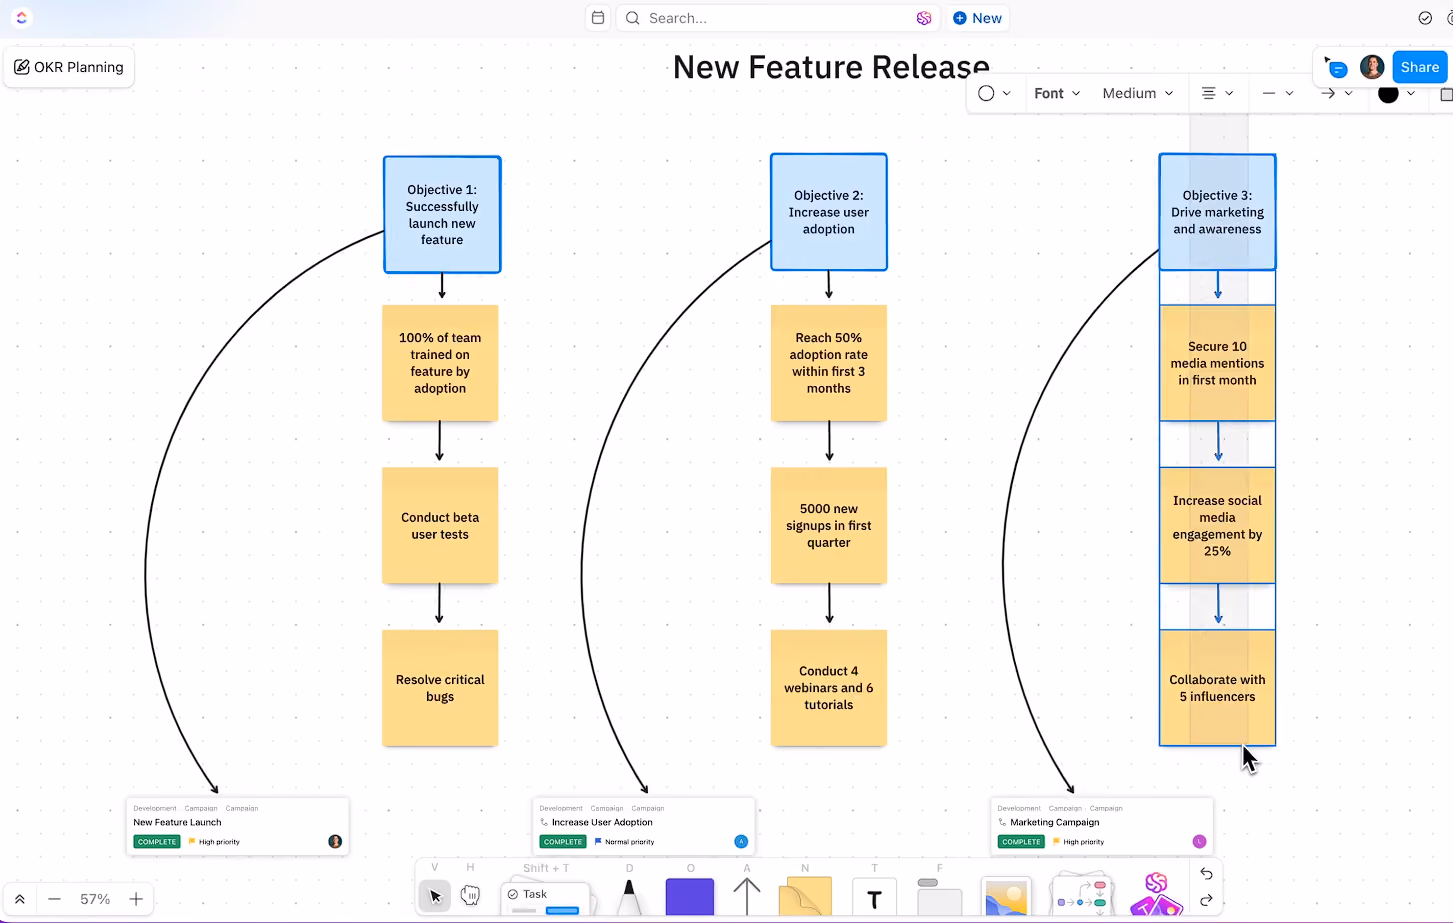The image size is (1453, 923).
Task: Insert an image from the toolbar
Action: 1006,897
